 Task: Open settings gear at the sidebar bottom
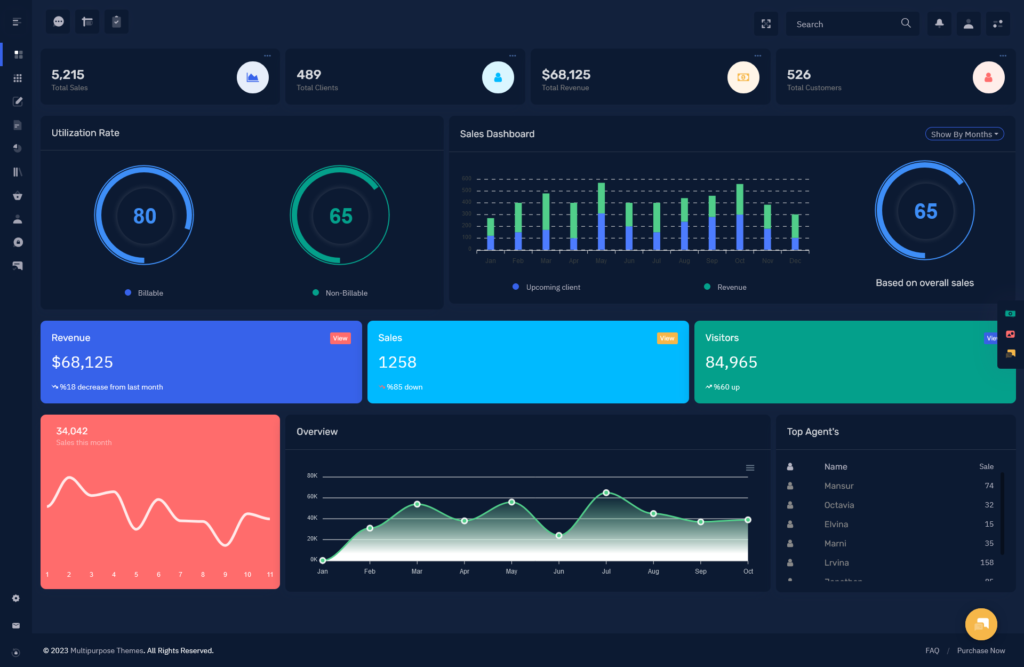click(16, 598)
